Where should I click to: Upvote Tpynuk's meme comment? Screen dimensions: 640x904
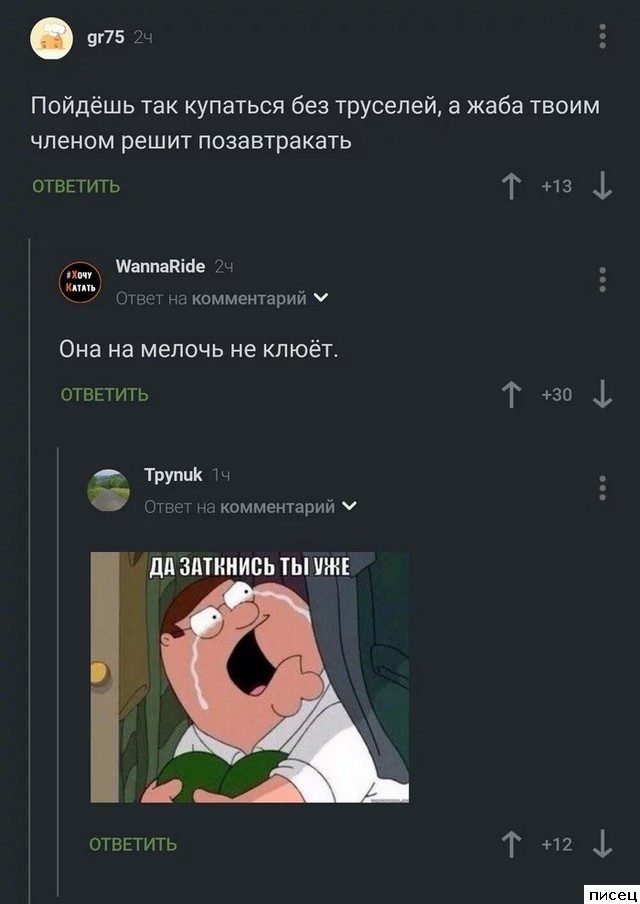[x=511, y=845]
